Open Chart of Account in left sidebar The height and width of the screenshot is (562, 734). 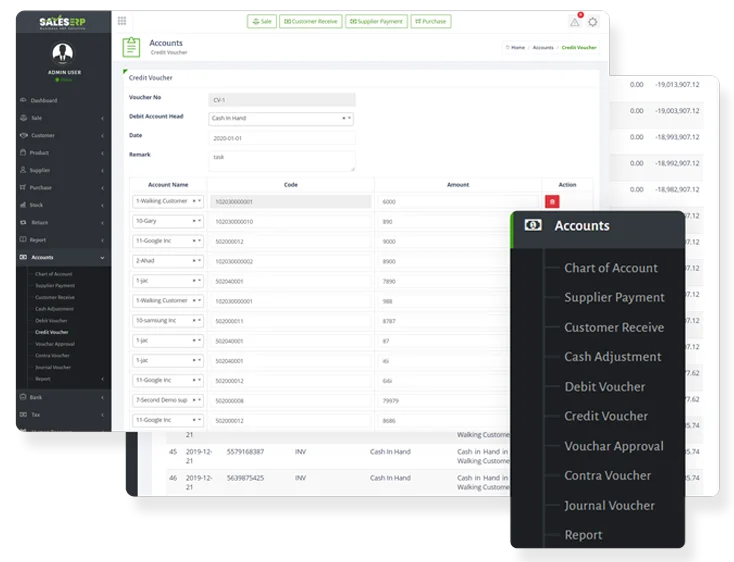(x=54, y=274)
